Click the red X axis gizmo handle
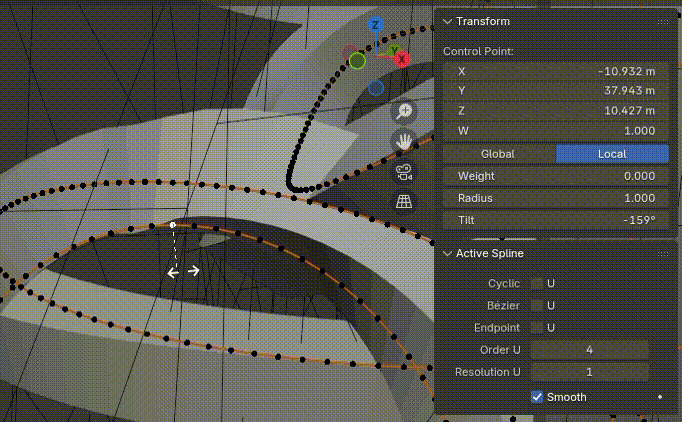The height and width of the screenshot is (422, 682). [402, 59]
